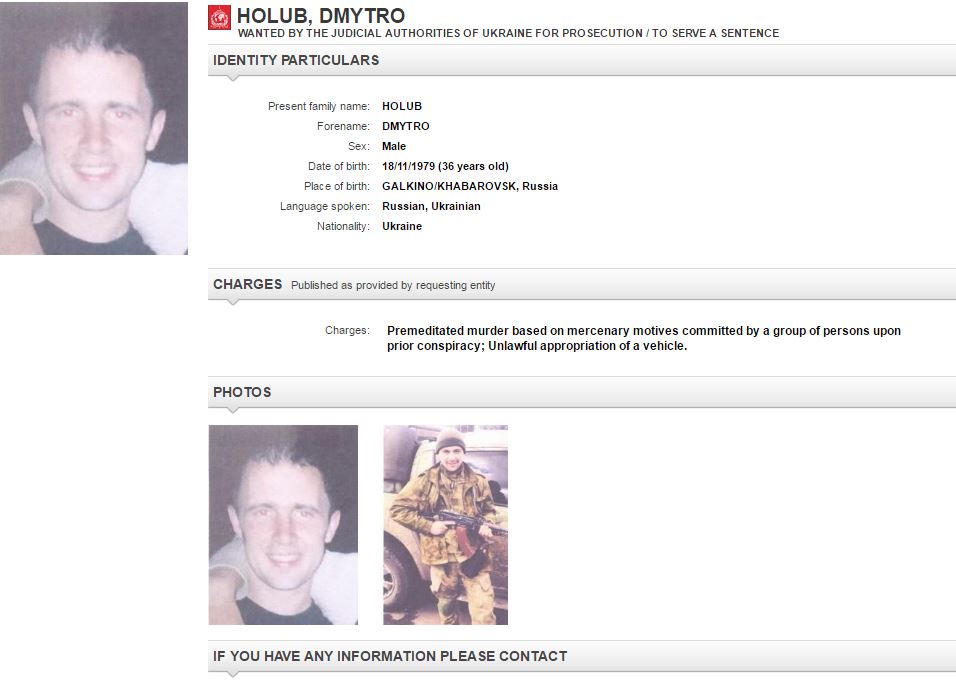
Task: Click the languages Russian, Ukrainian value
Action: point(431,207)
